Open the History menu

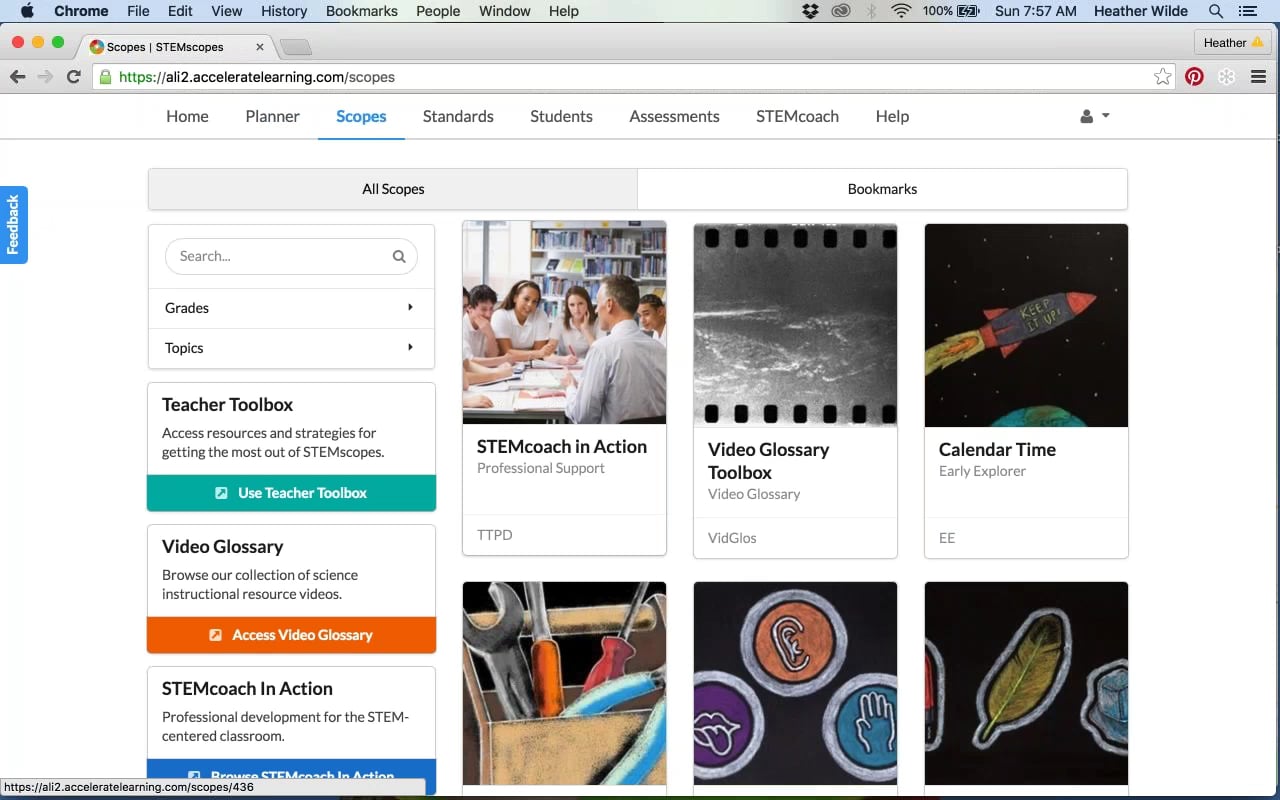pyautogui.click(x=284, y=11)
